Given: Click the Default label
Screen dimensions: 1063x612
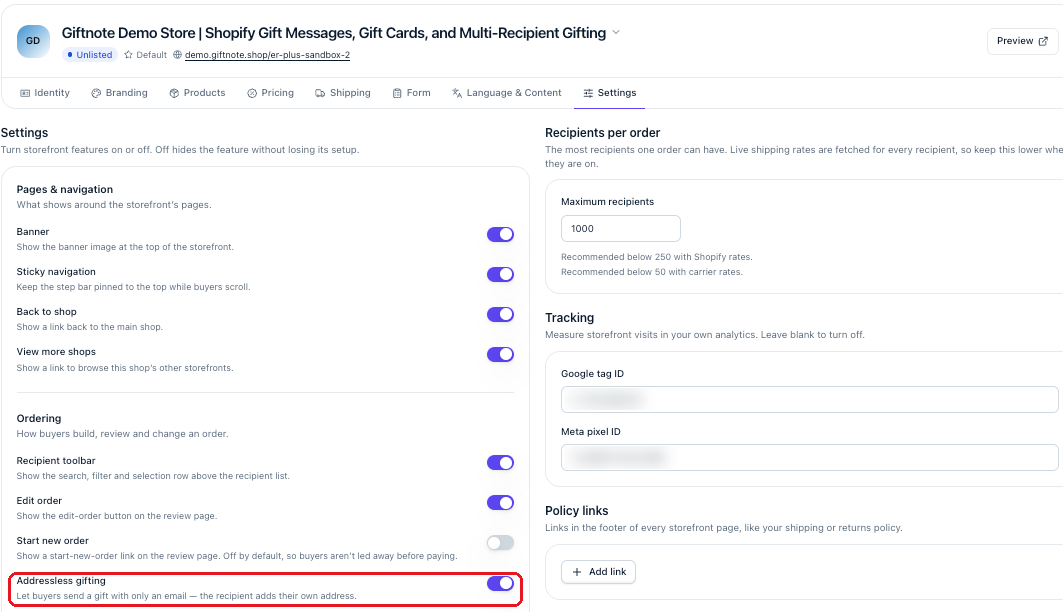Looking at the screenshot, I should pyautogui.click(x=151, y=55).
